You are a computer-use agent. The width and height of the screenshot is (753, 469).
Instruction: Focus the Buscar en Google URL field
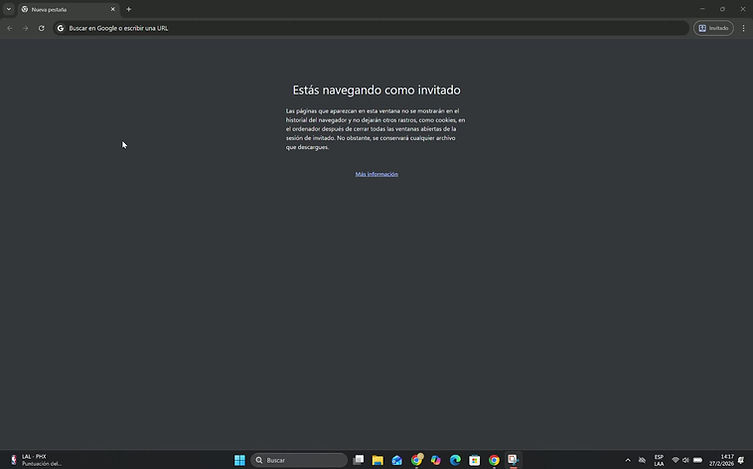(x=371, y=28)
